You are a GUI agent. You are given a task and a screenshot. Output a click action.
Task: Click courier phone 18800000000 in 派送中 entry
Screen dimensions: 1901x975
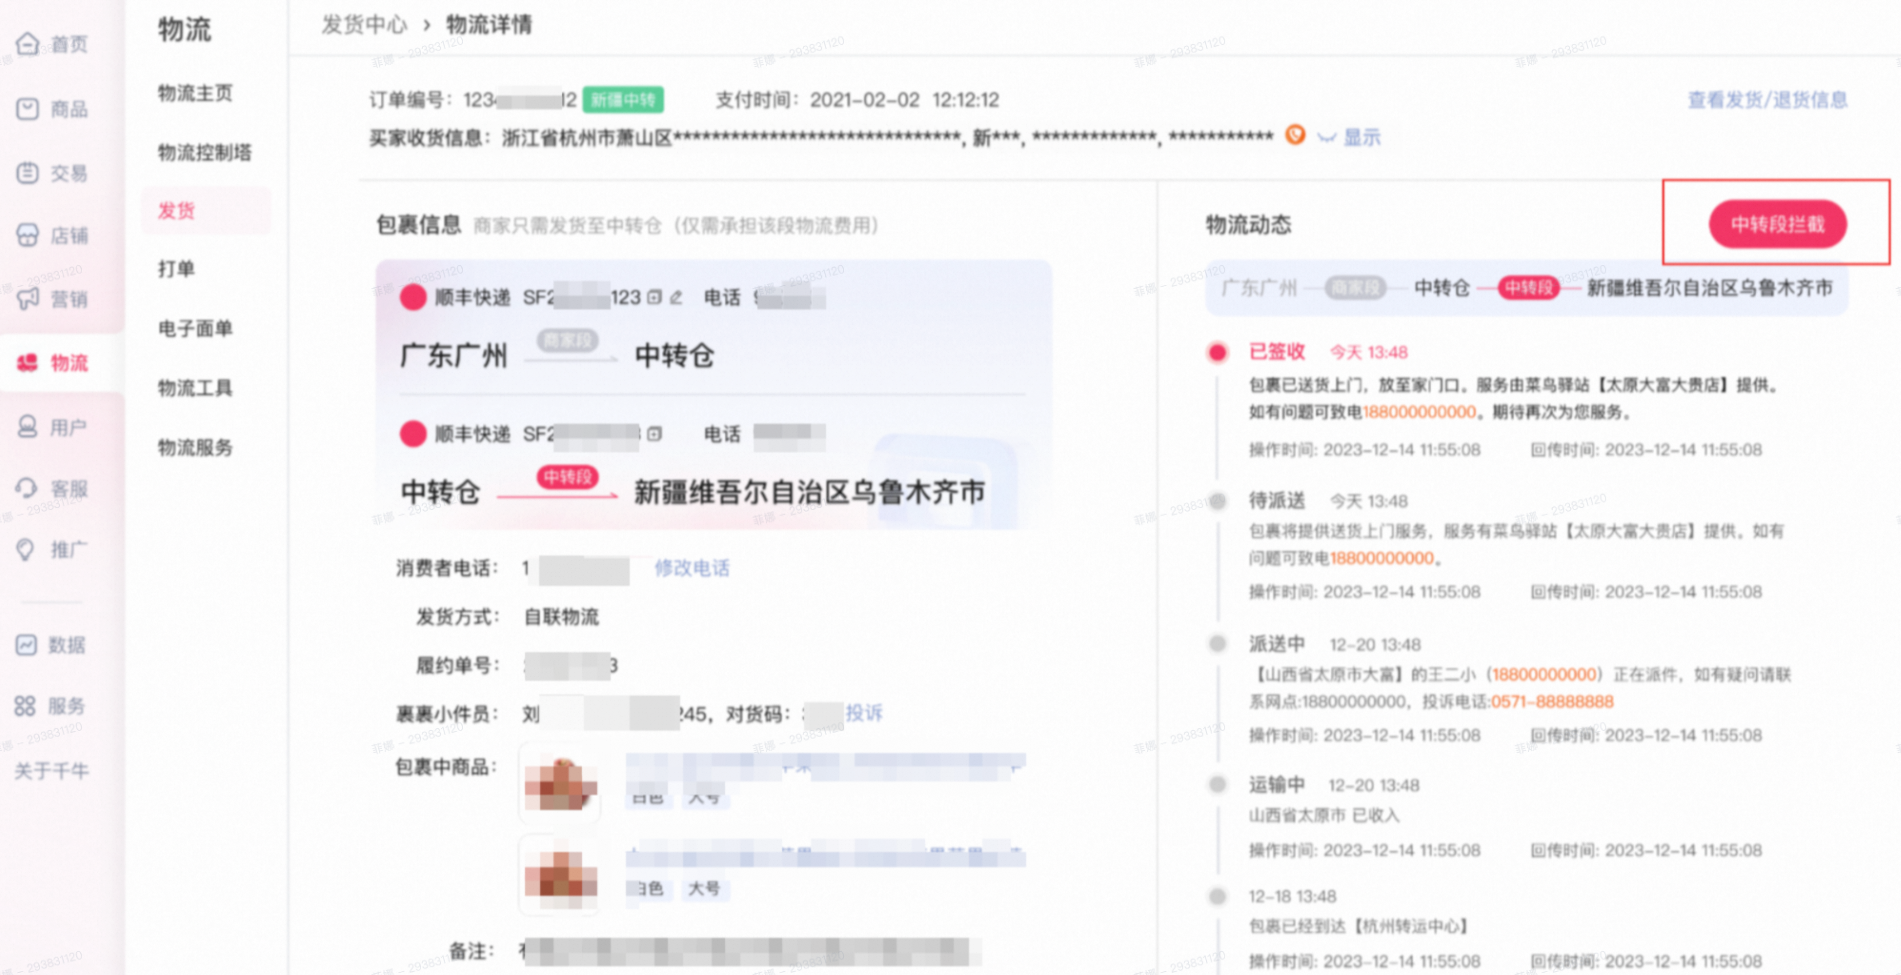coord(1544,675)
